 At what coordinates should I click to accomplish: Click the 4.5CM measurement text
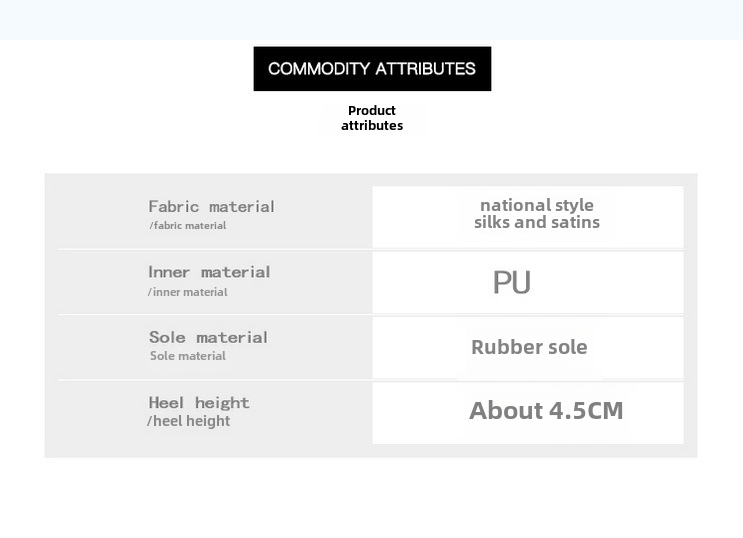click(x=585, y=410)
